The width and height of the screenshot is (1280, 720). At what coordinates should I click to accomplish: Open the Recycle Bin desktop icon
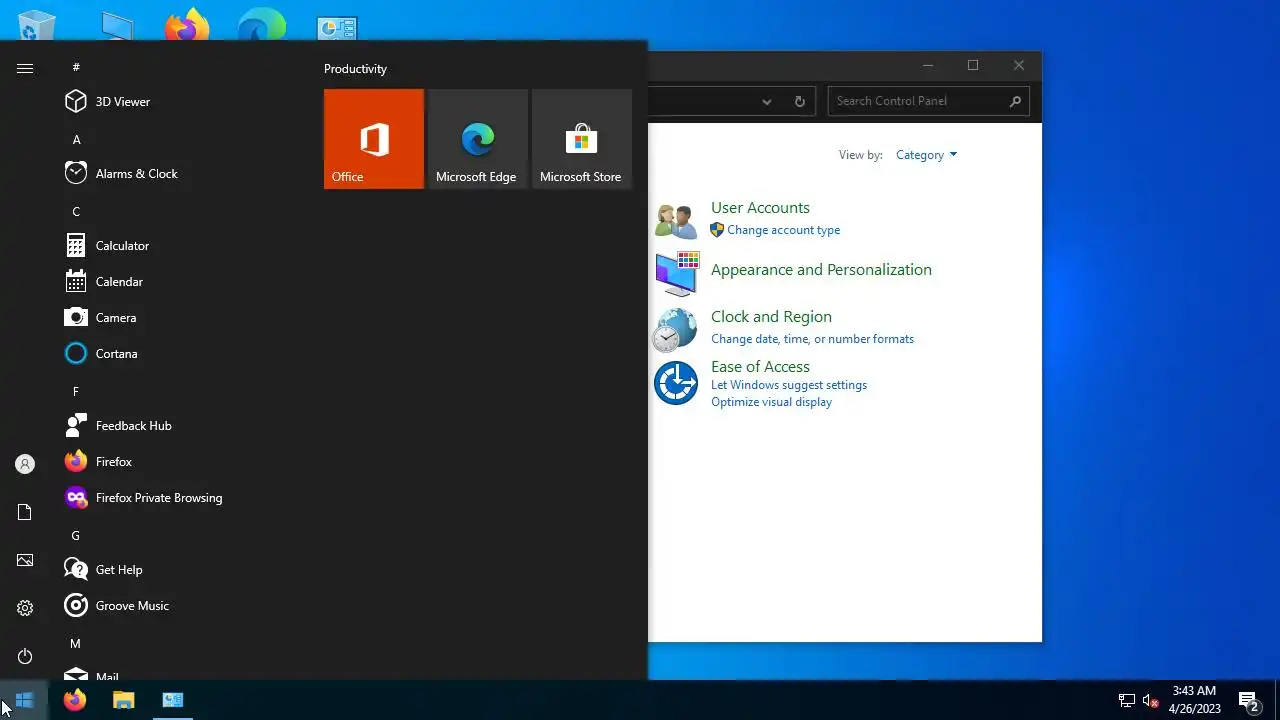(37, 26)
